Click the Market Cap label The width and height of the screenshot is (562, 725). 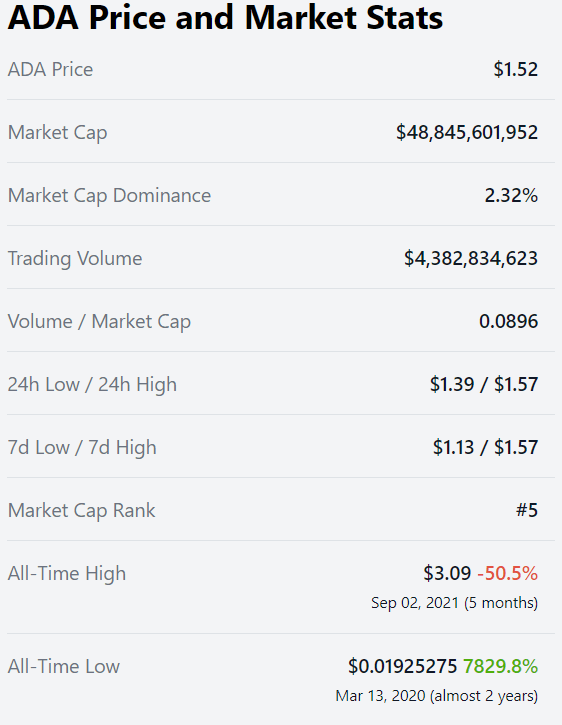point(58,133)
